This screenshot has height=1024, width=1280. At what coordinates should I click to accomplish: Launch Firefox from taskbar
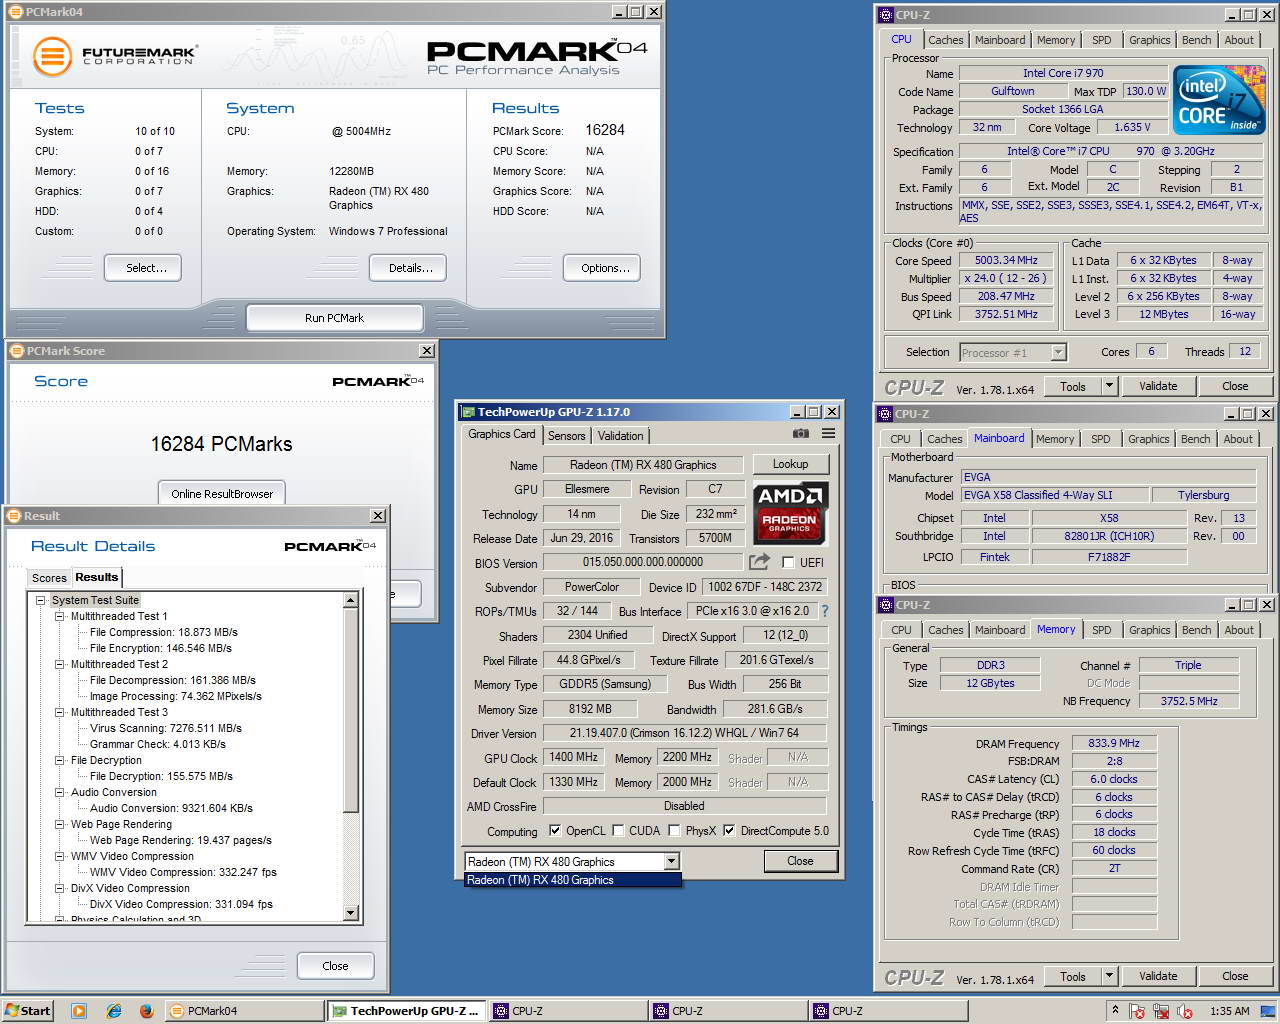[146, 1011]
